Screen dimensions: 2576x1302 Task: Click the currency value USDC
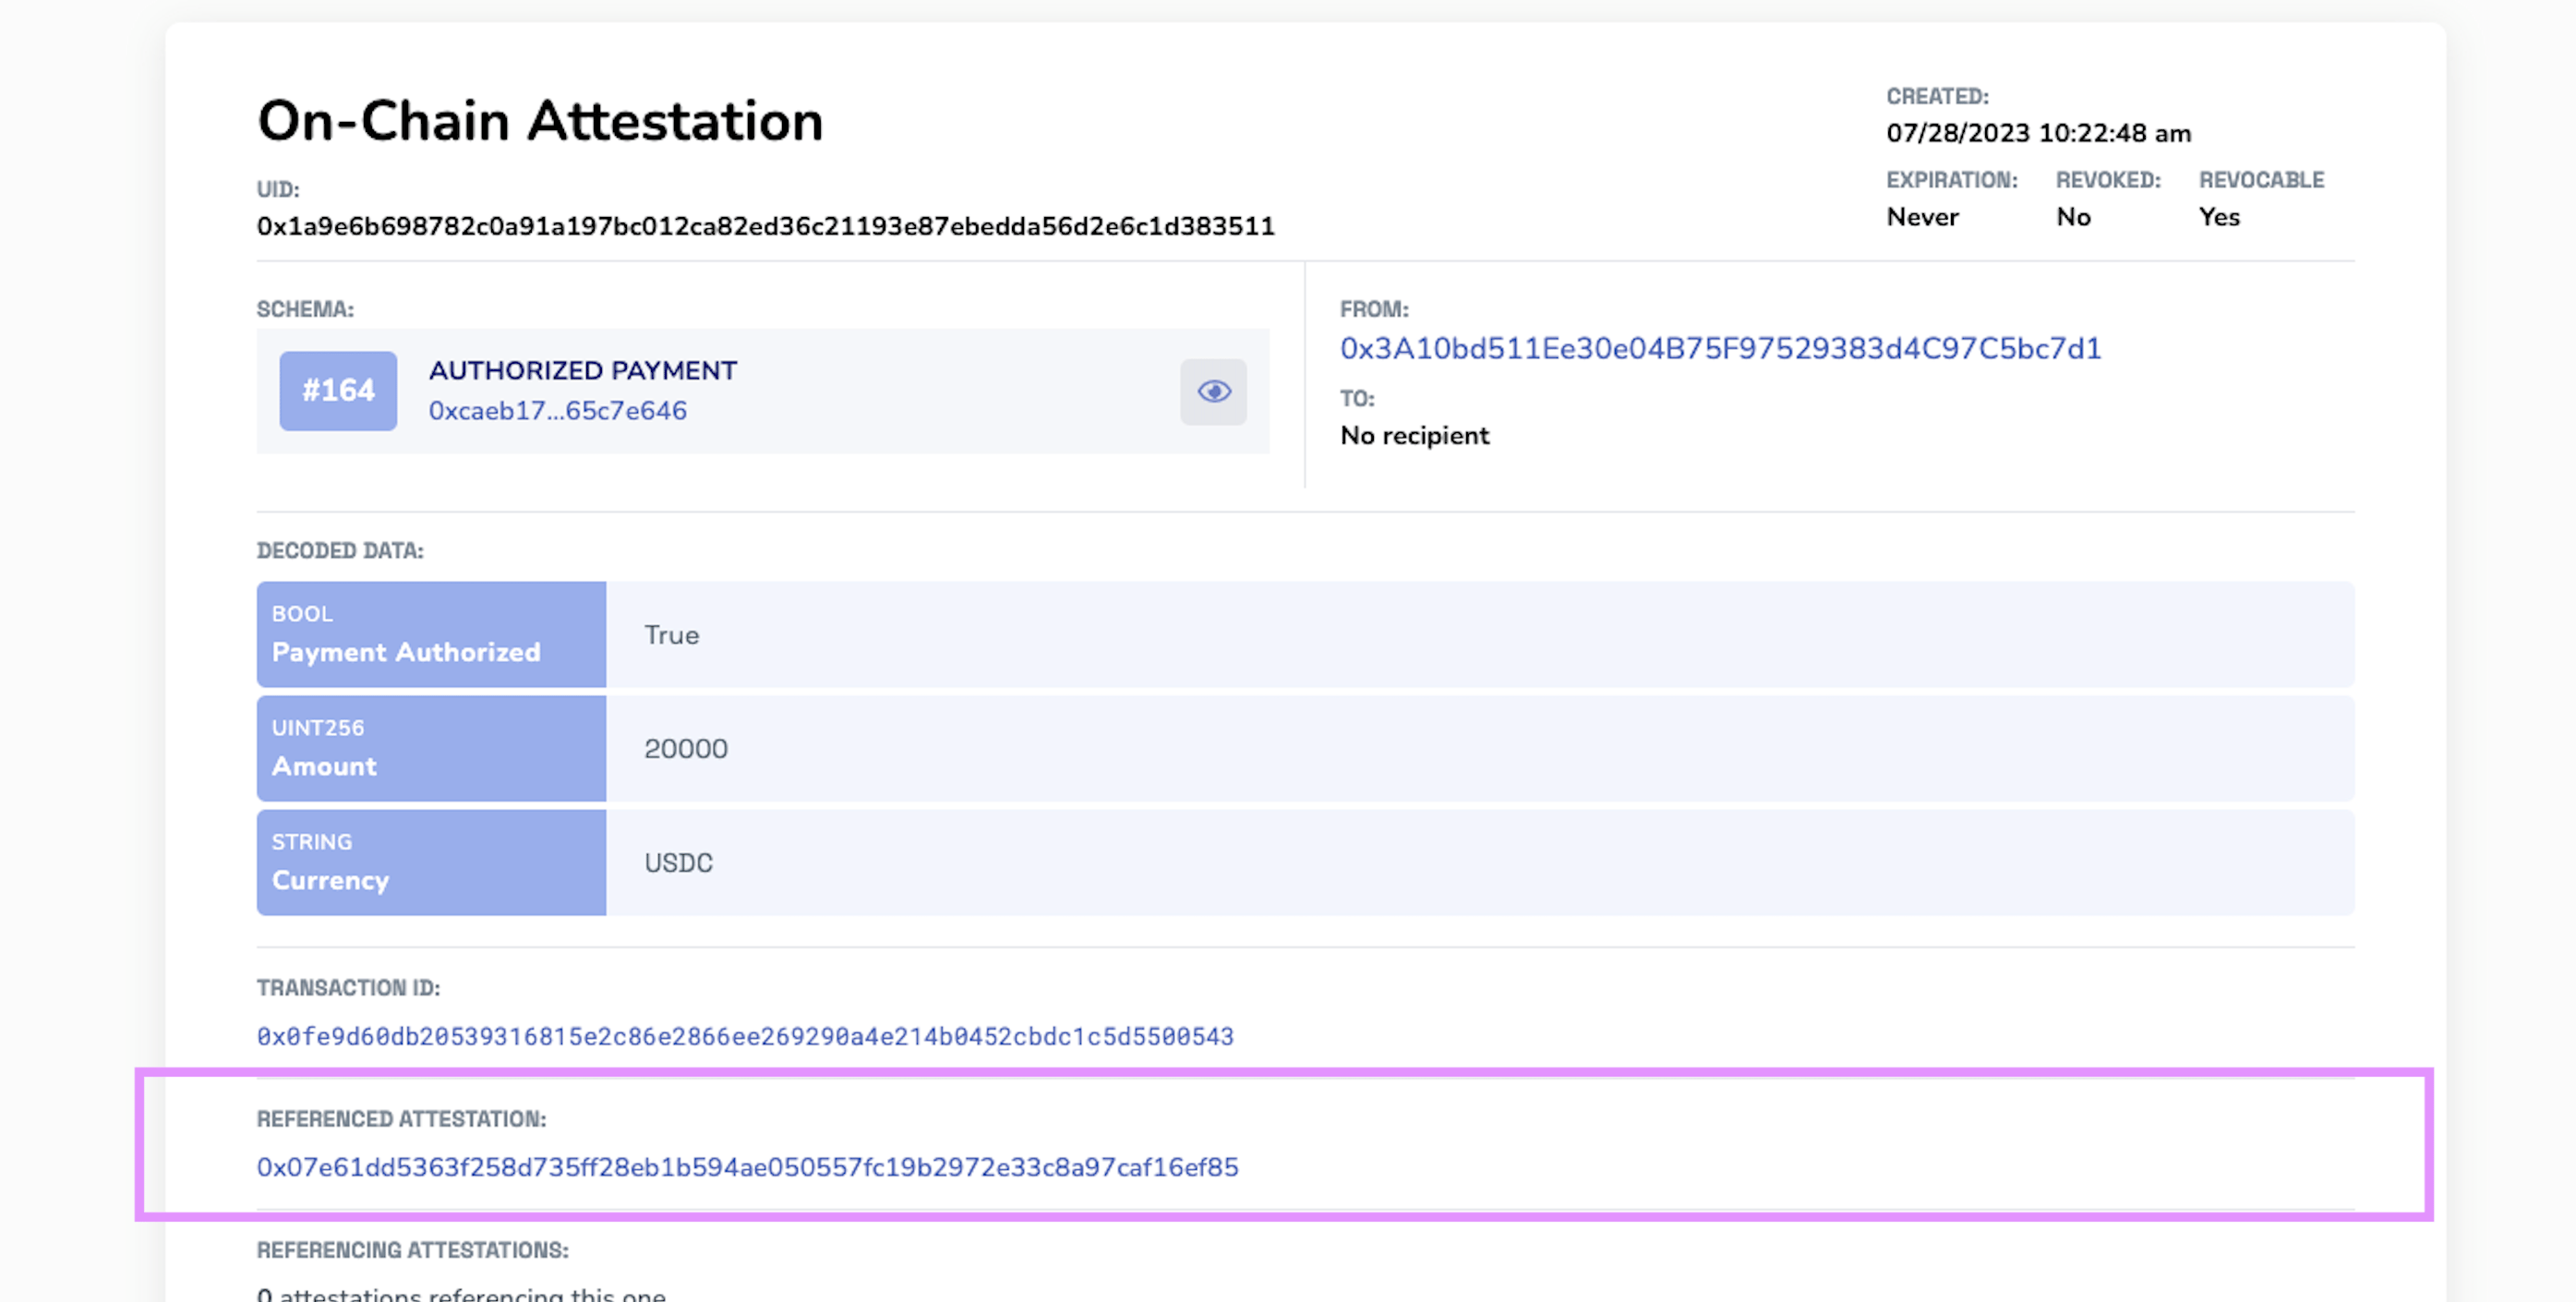pyautogui.click(x=678, y=863)
